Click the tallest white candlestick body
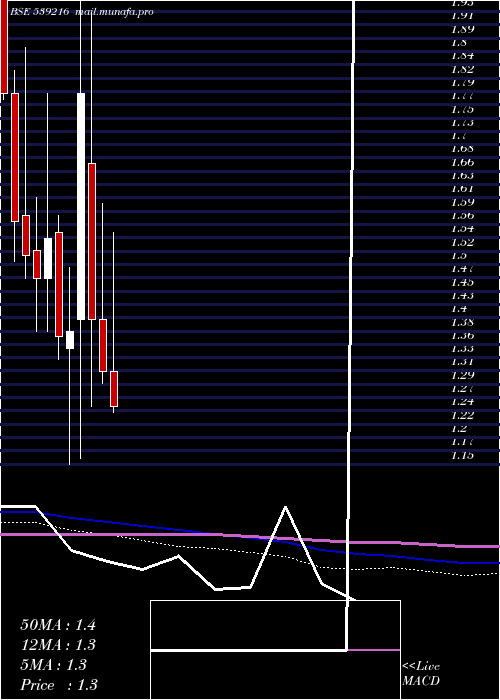Viewport: 500px width, 700px height. 81,206
